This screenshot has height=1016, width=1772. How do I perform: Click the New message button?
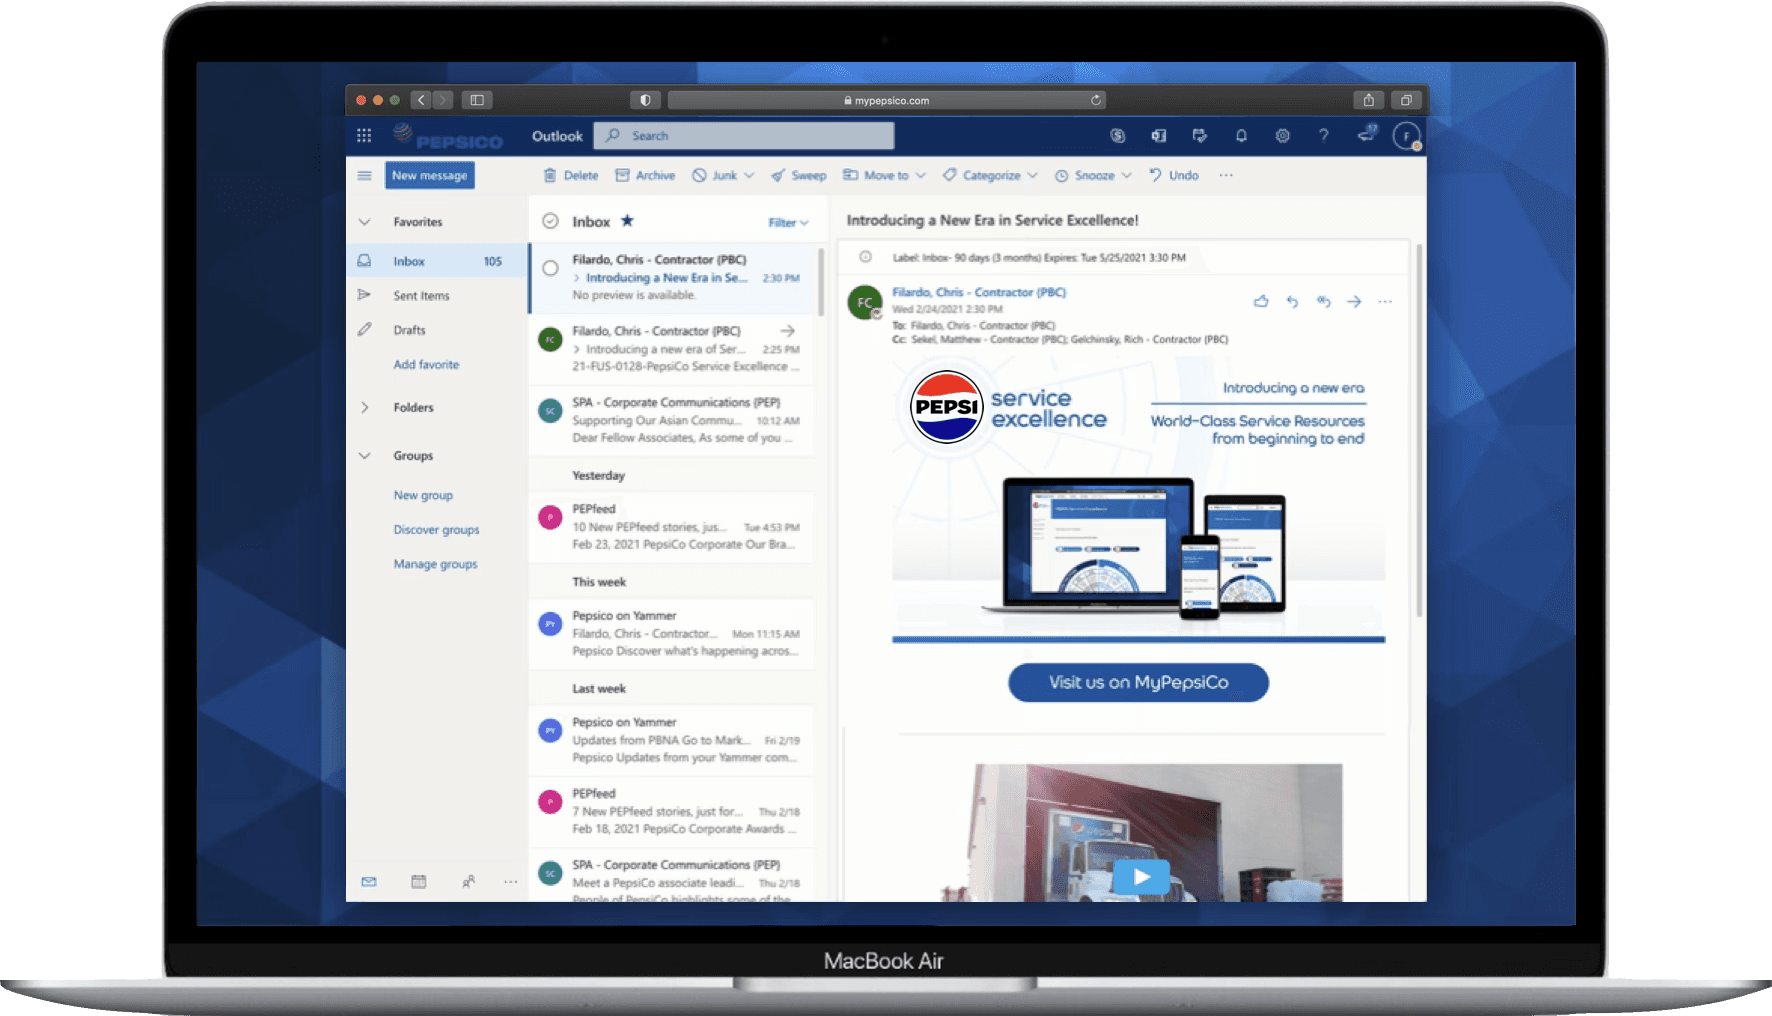(x=430, y=176)
